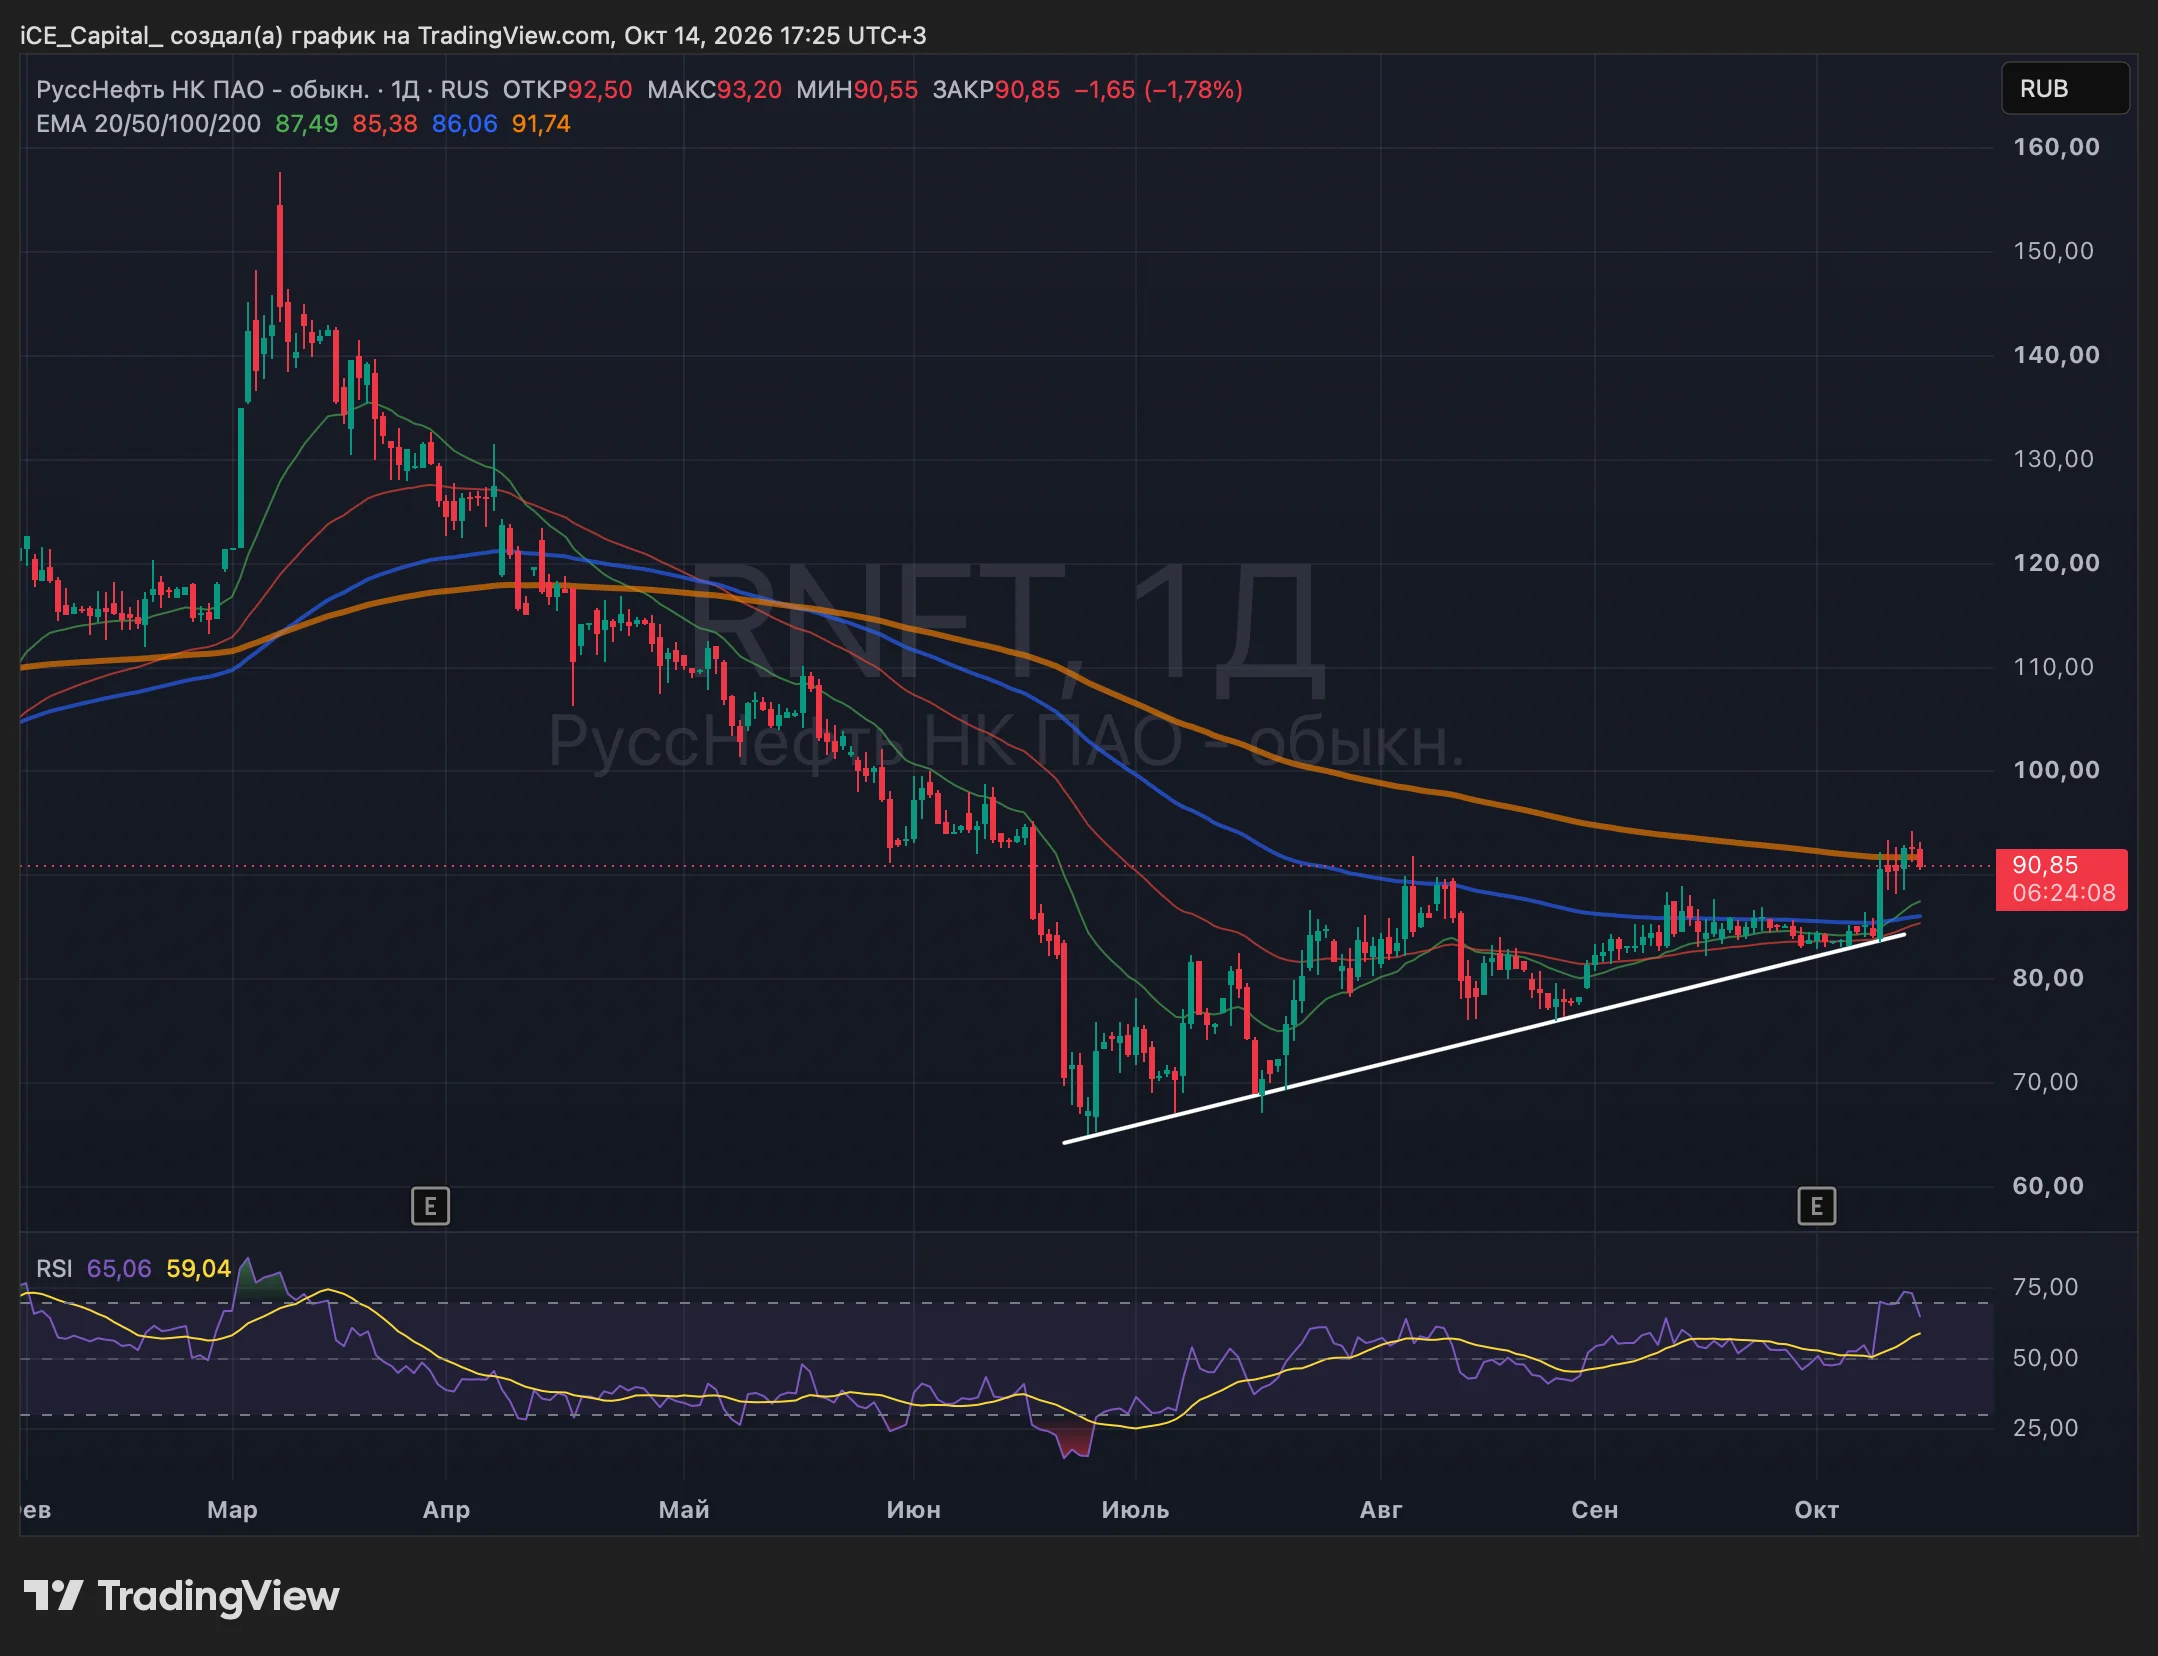Click the RSI indicator legend label
This screenshot has width=2158, height=1656.
coord(54,1269)
